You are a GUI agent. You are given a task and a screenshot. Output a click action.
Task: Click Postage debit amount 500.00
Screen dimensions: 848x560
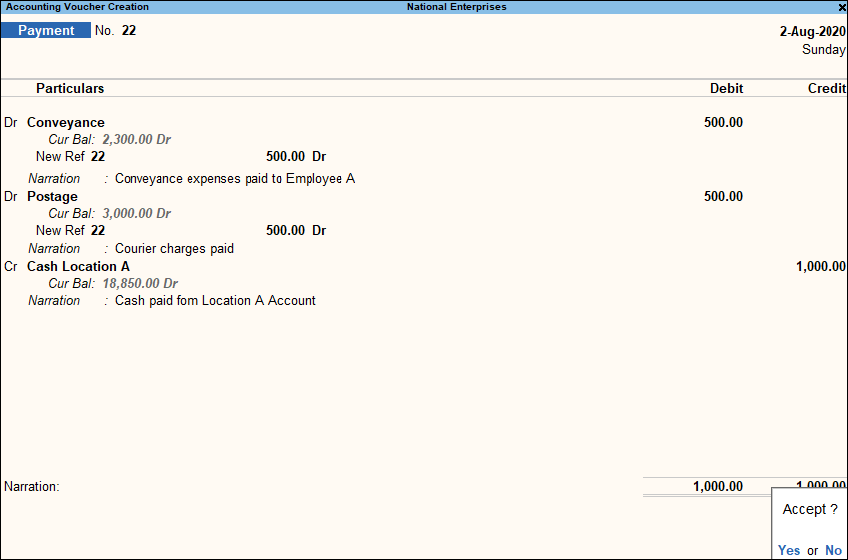(x=723, y=196)
